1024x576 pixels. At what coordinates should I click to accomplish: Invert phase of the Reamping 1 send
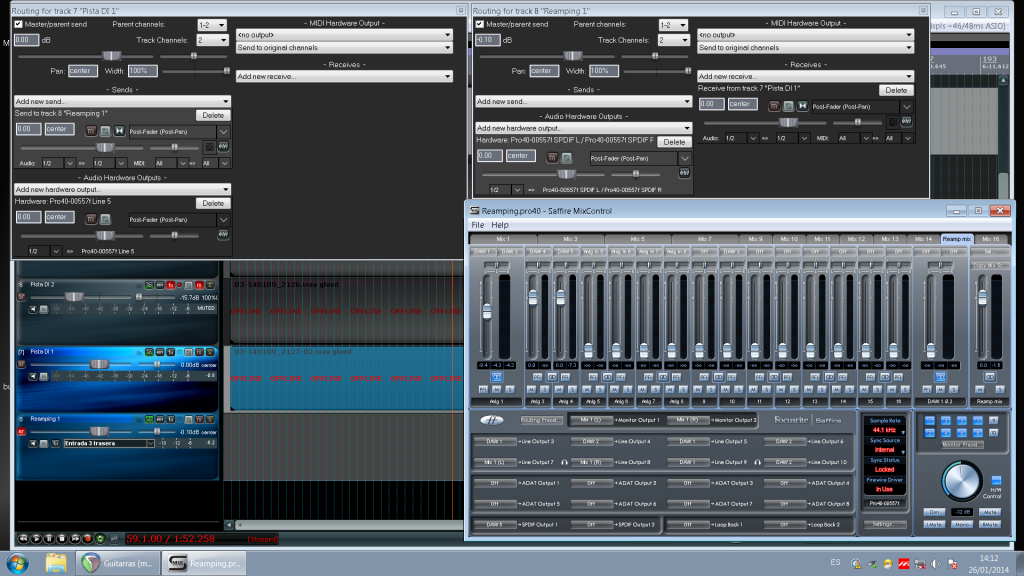point(105,130)
